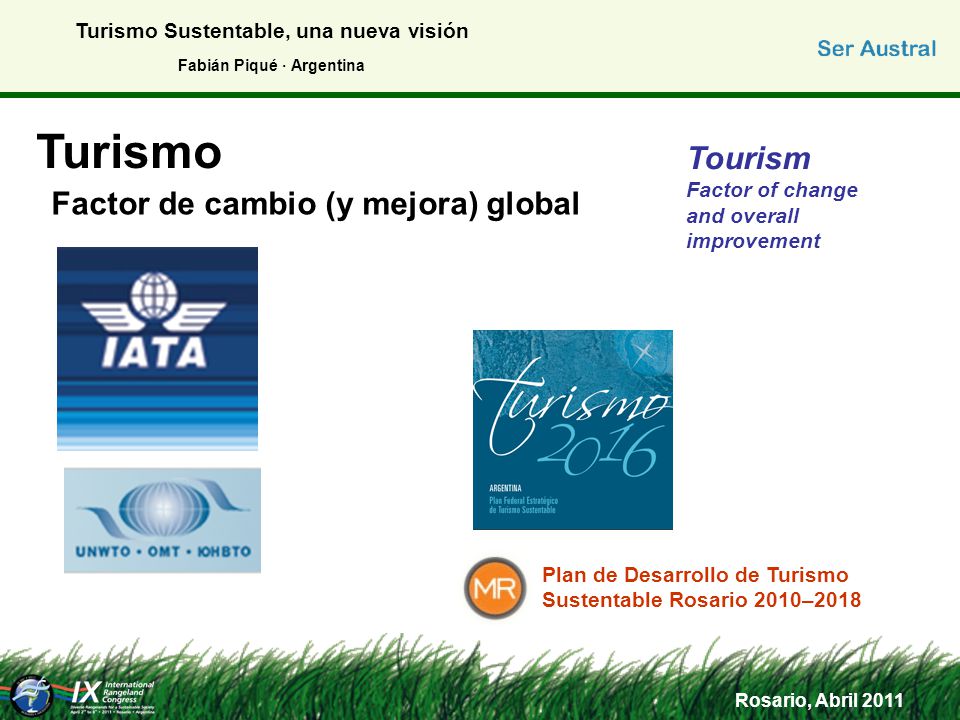Select the 'Turismo' main heading

[x=129, y=152]
